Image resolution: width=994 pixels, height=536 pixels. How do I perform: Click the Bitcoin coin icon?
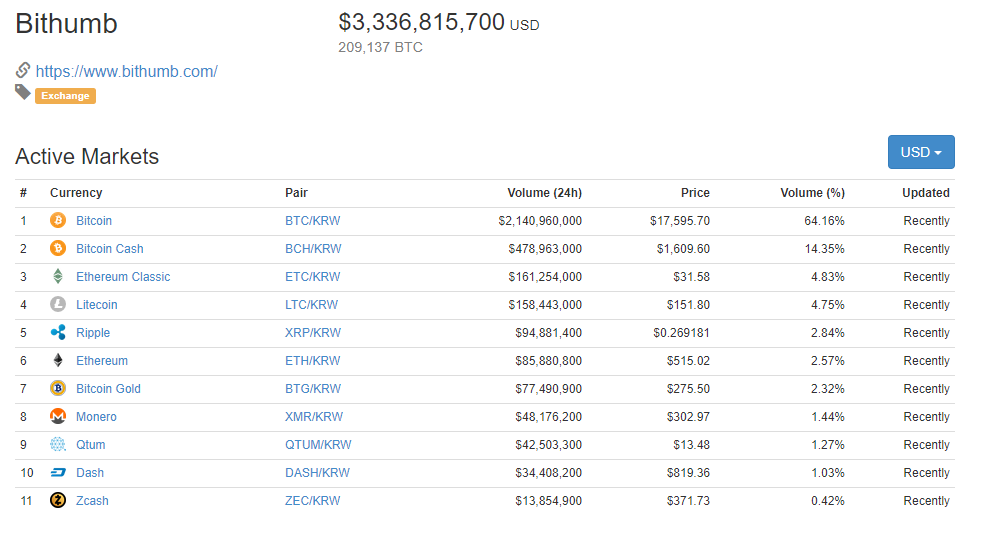pos(58,221)
